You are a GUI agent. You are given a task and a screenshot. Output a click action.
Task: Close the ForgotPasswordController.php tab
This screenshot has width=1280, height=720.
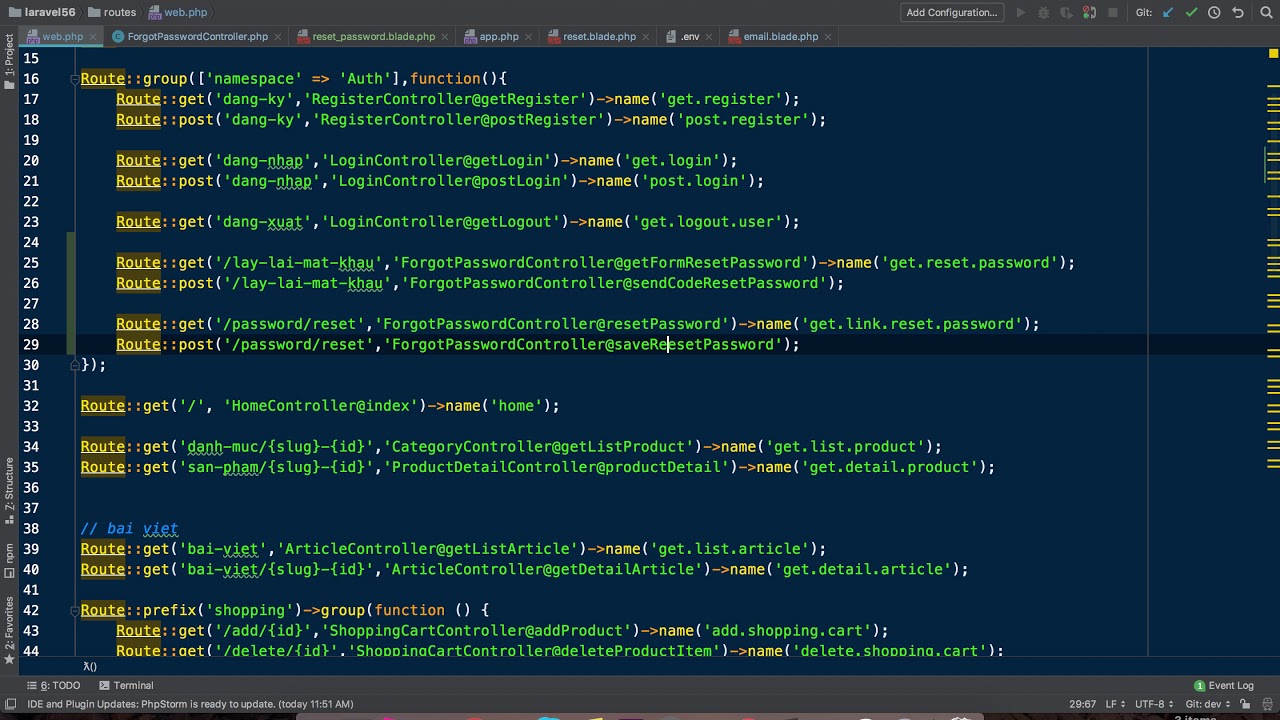[279, 37]
